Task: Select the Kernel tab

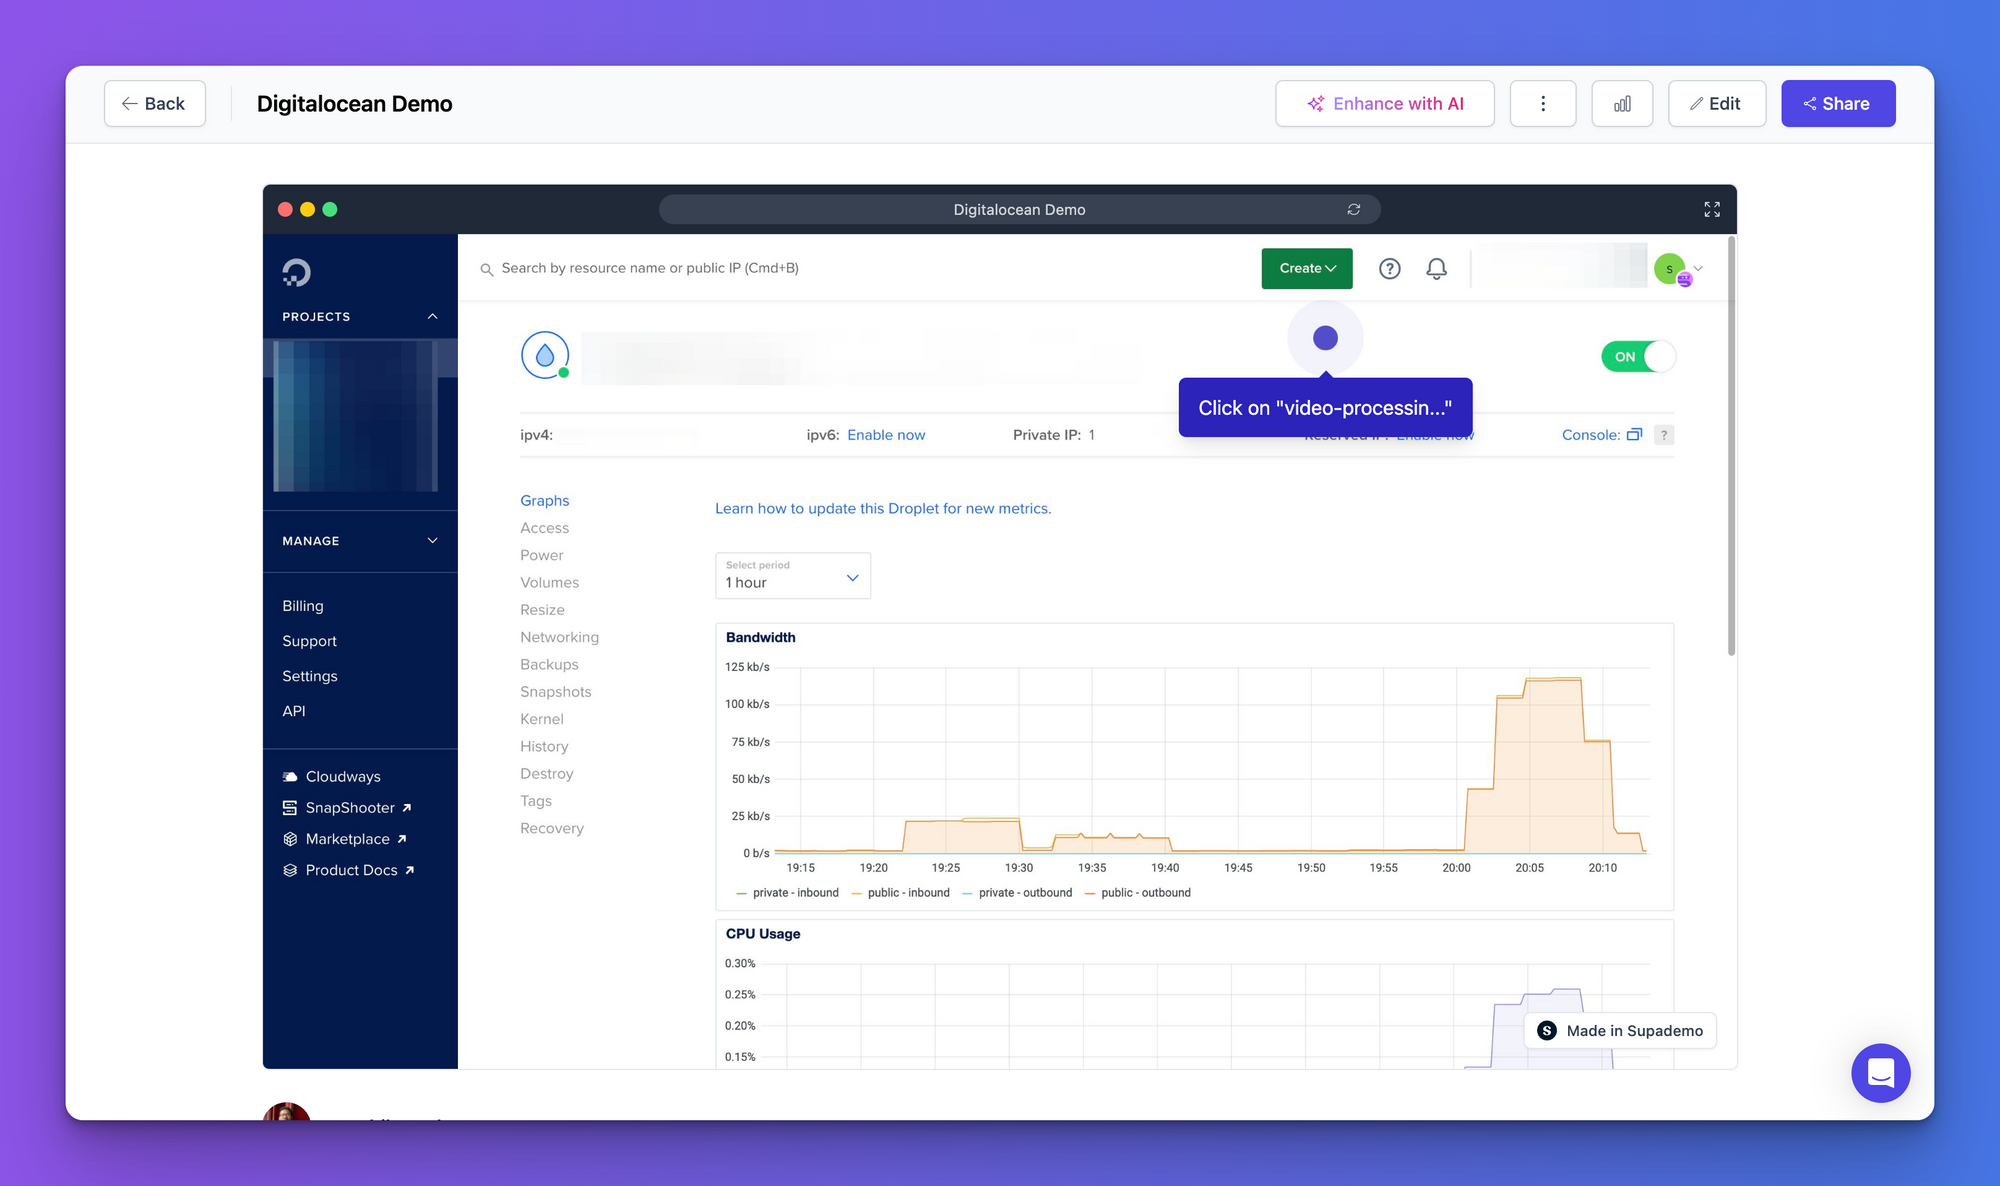Action: 542,719
